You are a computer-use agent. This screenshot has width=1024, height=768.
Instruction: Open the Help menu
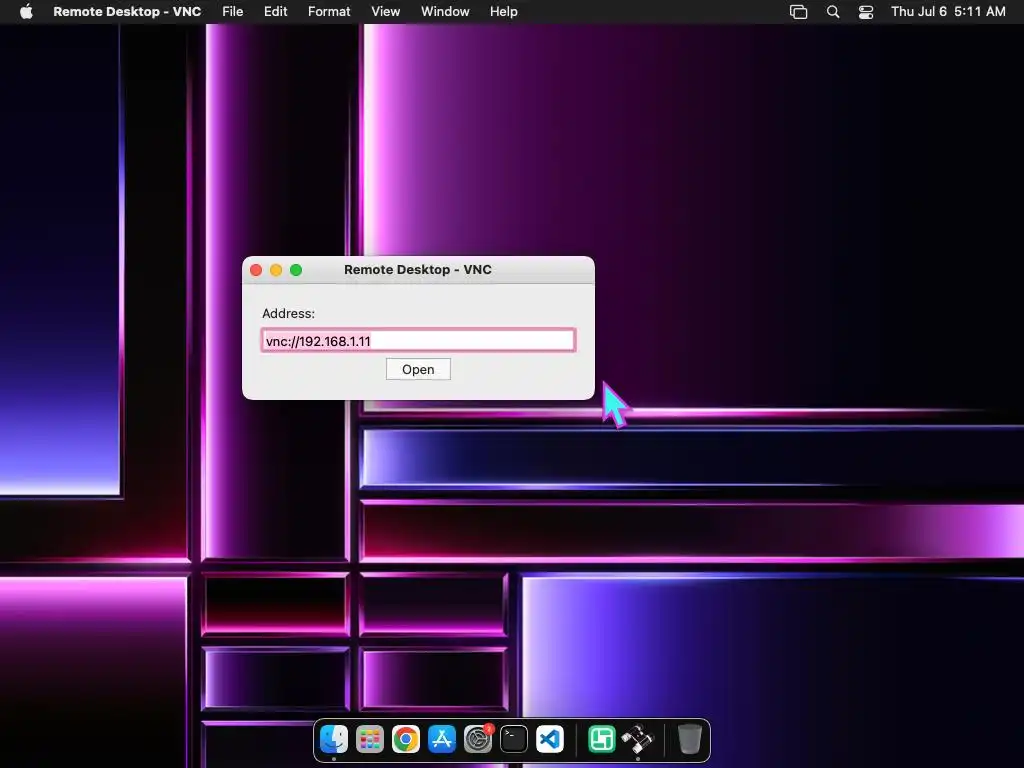[x=504, y=12]
